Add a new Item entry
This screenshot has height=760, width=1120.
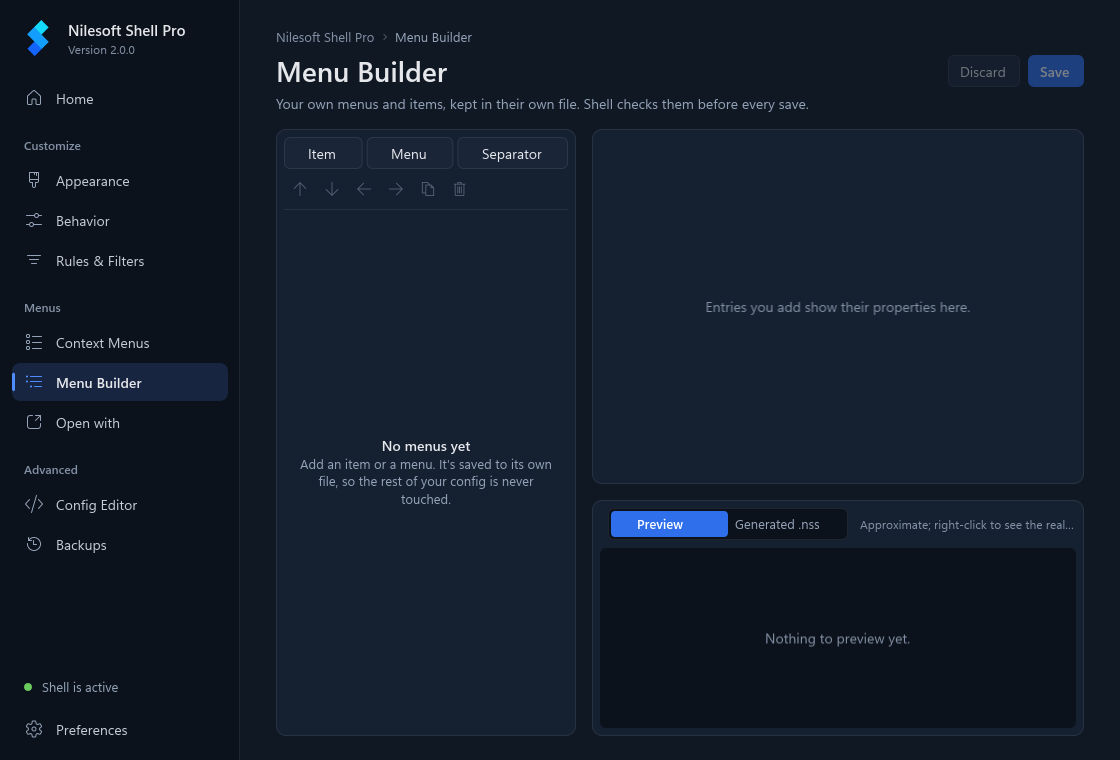pos(323,154)
